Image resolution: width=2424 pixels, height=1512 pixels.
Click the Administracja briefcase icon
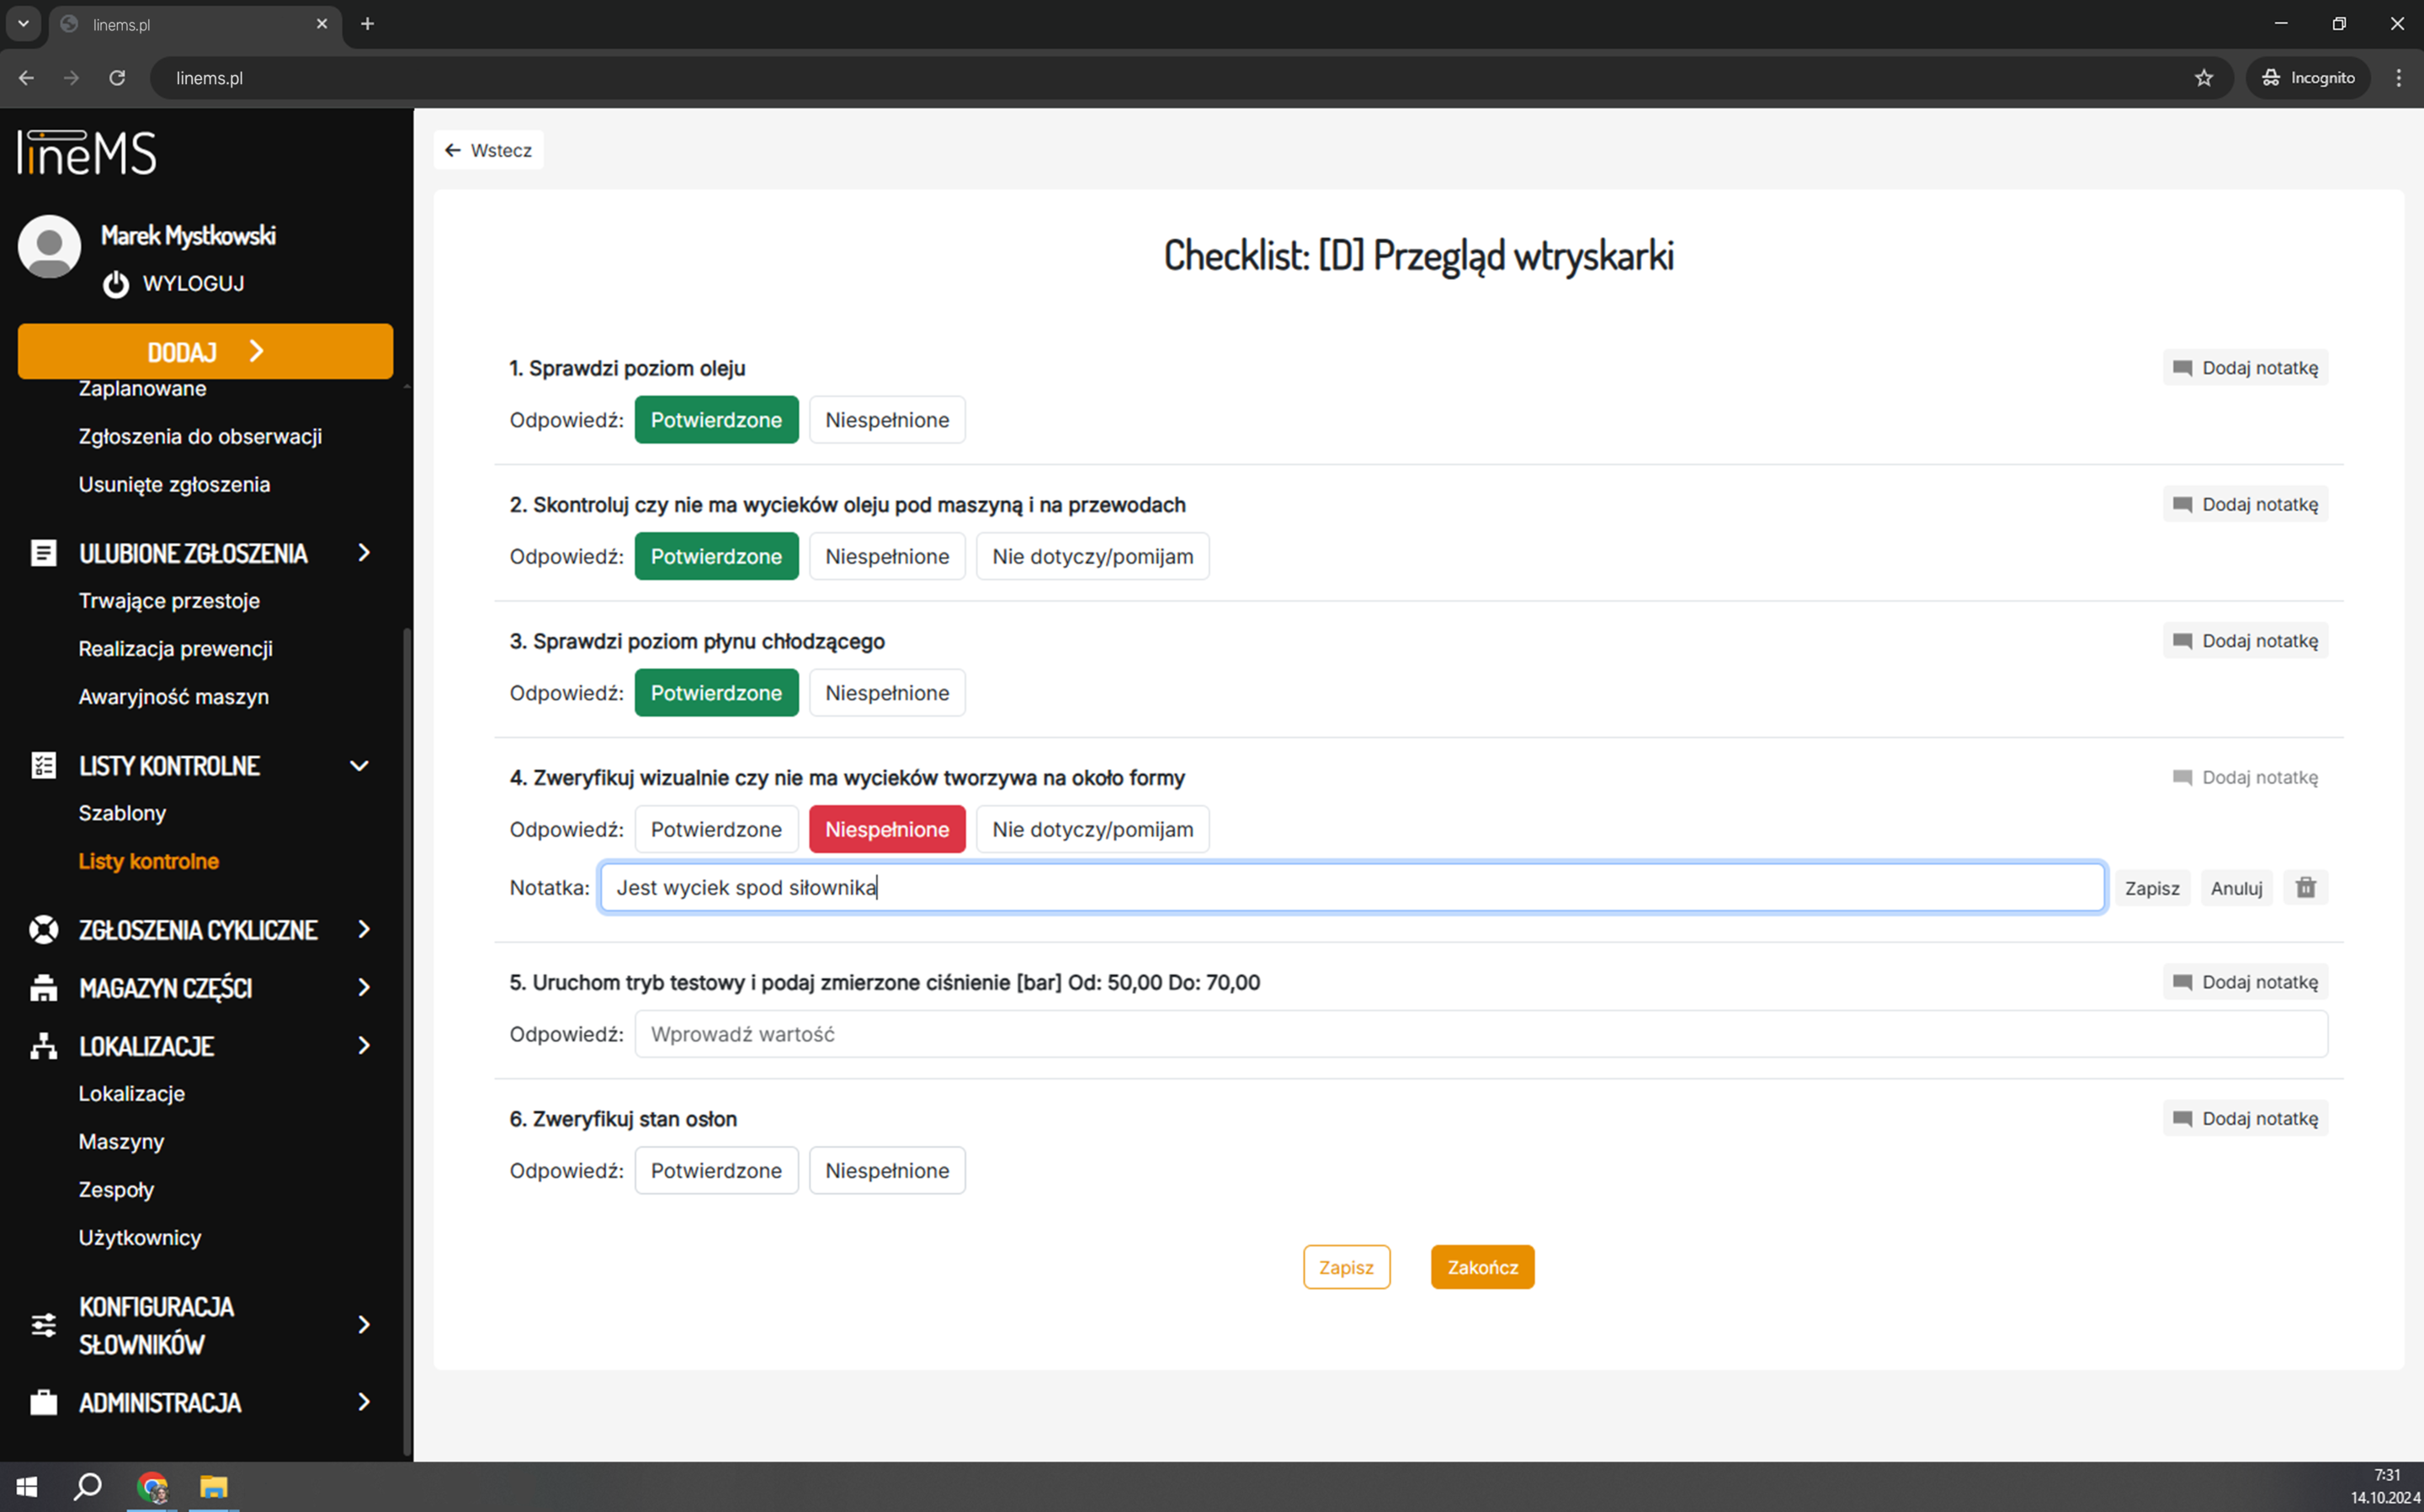pos(43,1402)
